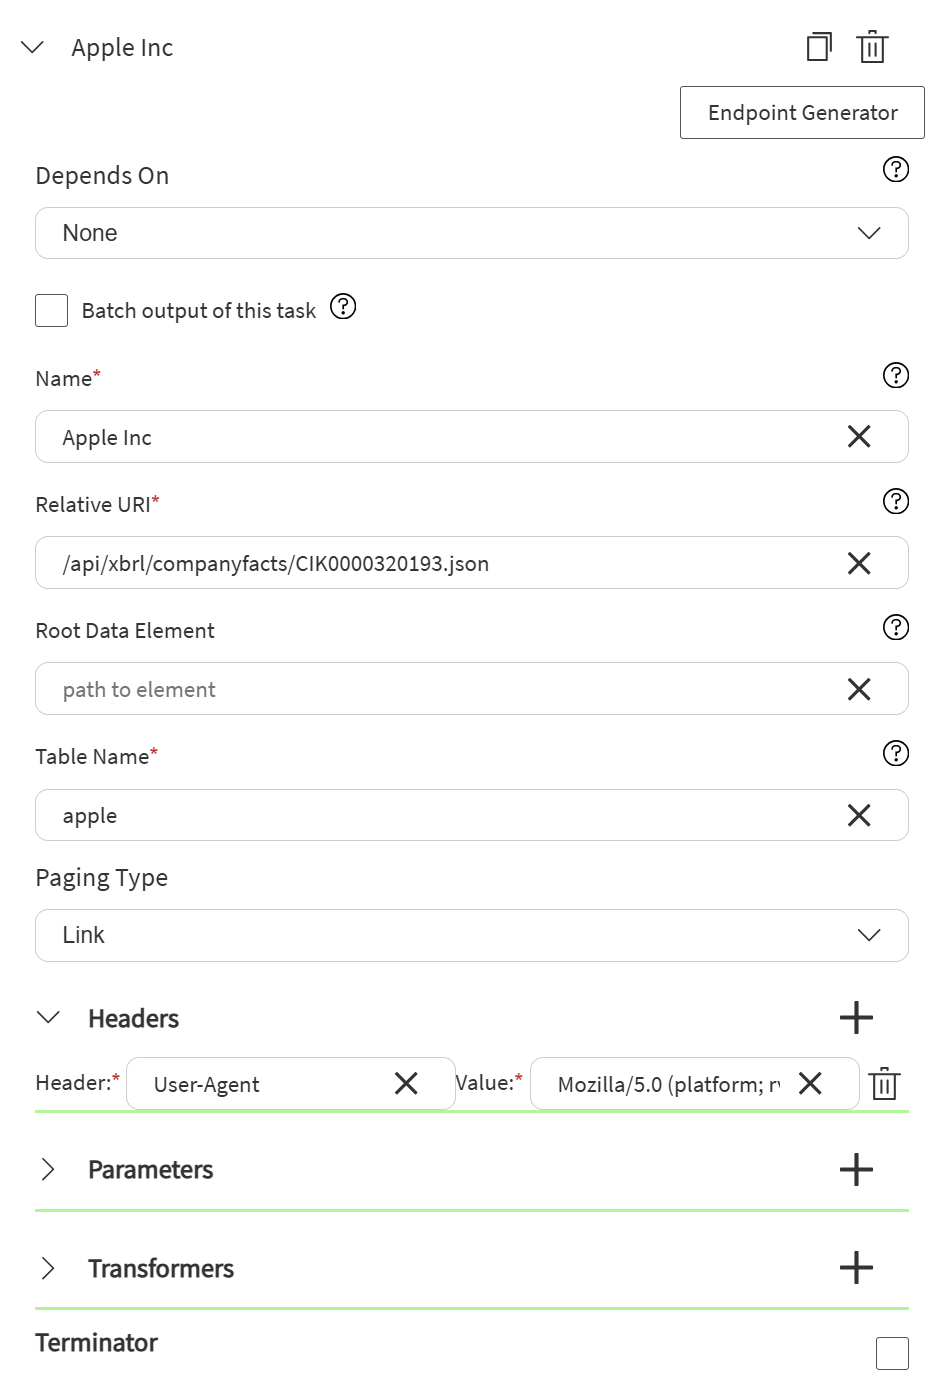Enable Batch output of this task

coord(52,311)
